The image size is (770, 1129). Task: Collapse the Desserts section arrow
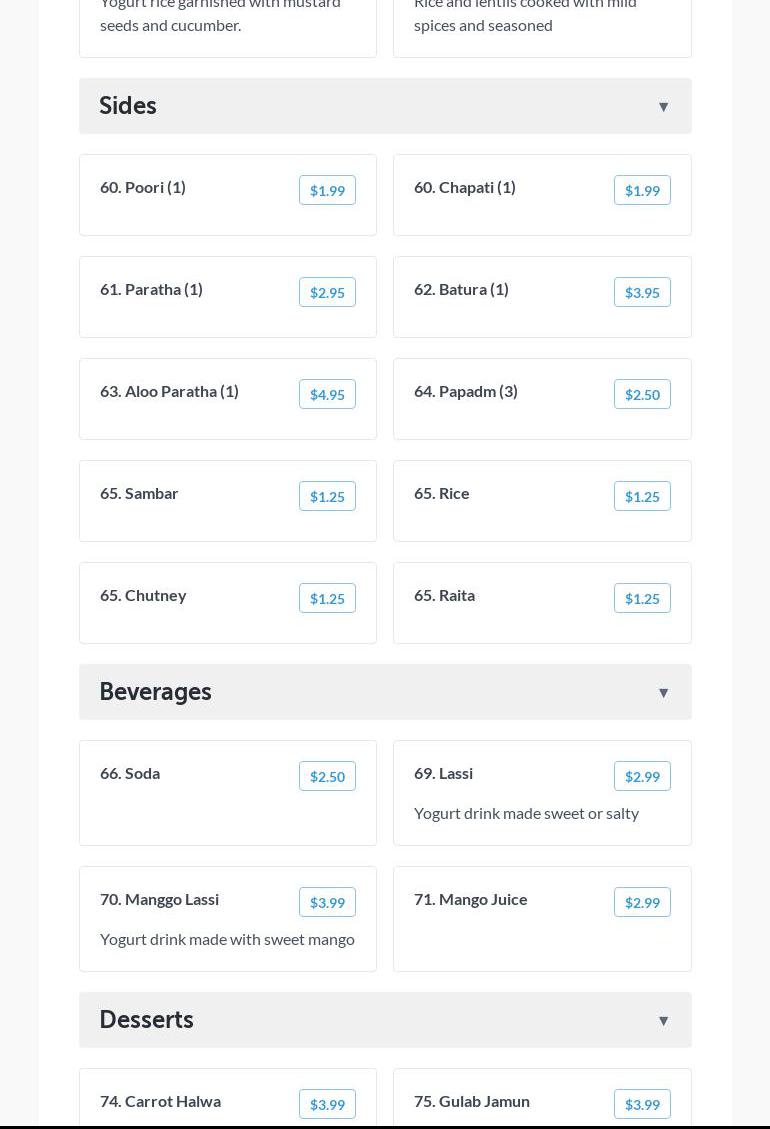coord(663,1021)
